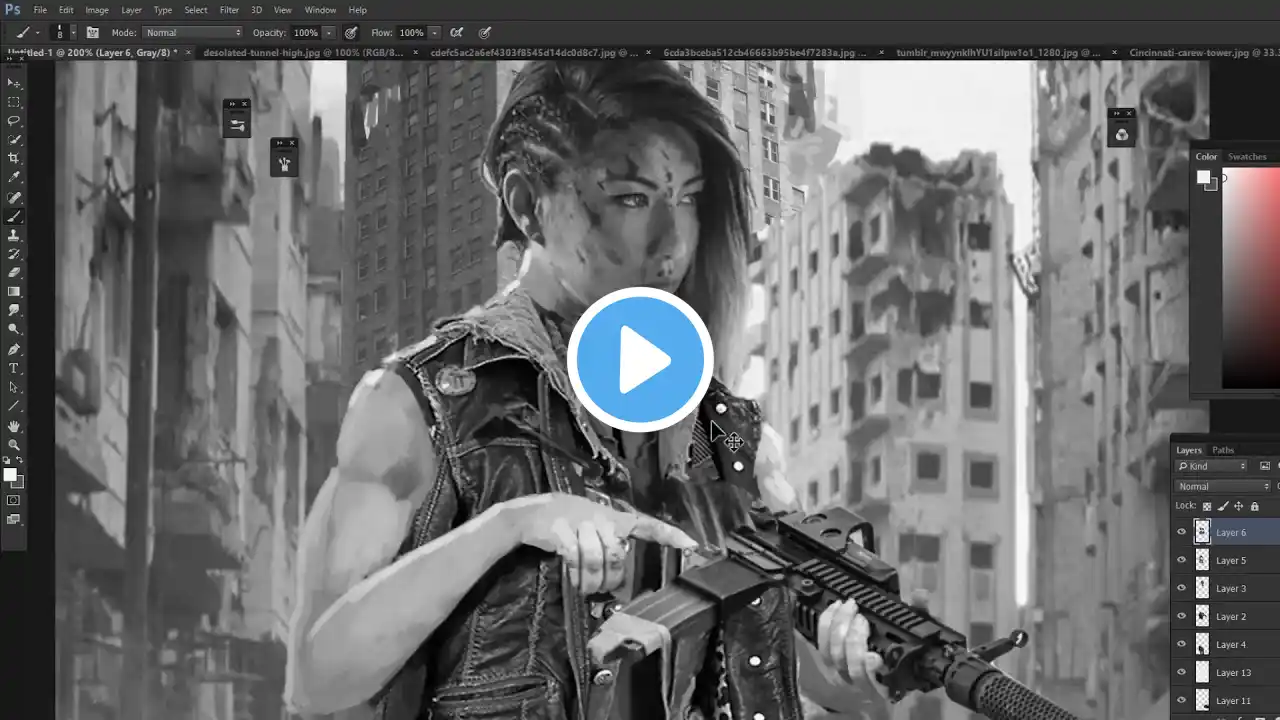Reset default foreground and background colors
Viewport: 1280px width, 720px height.
pyautogui.click(x=8, y=461)
